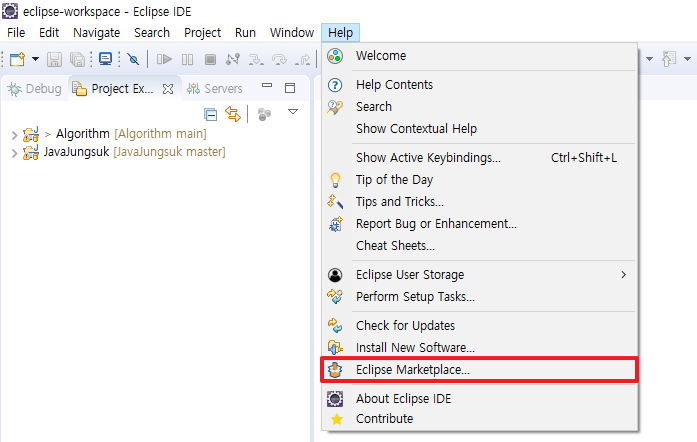Click the Step Return icon

303,59
